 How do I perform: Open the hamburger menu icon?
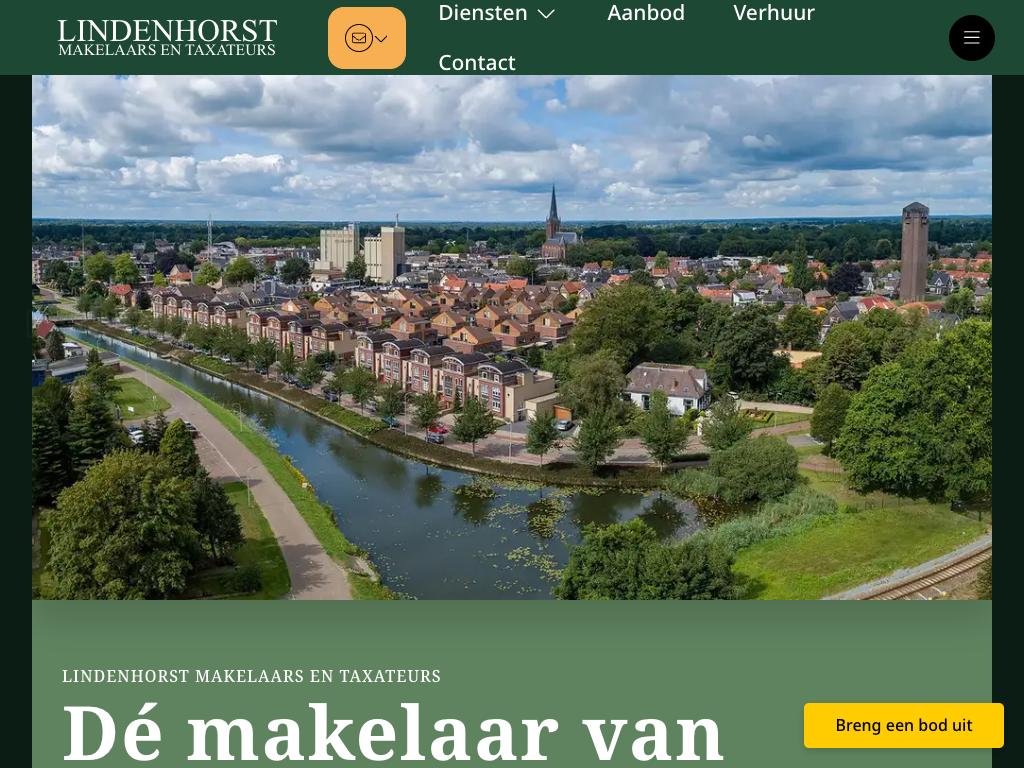[971, 38]
